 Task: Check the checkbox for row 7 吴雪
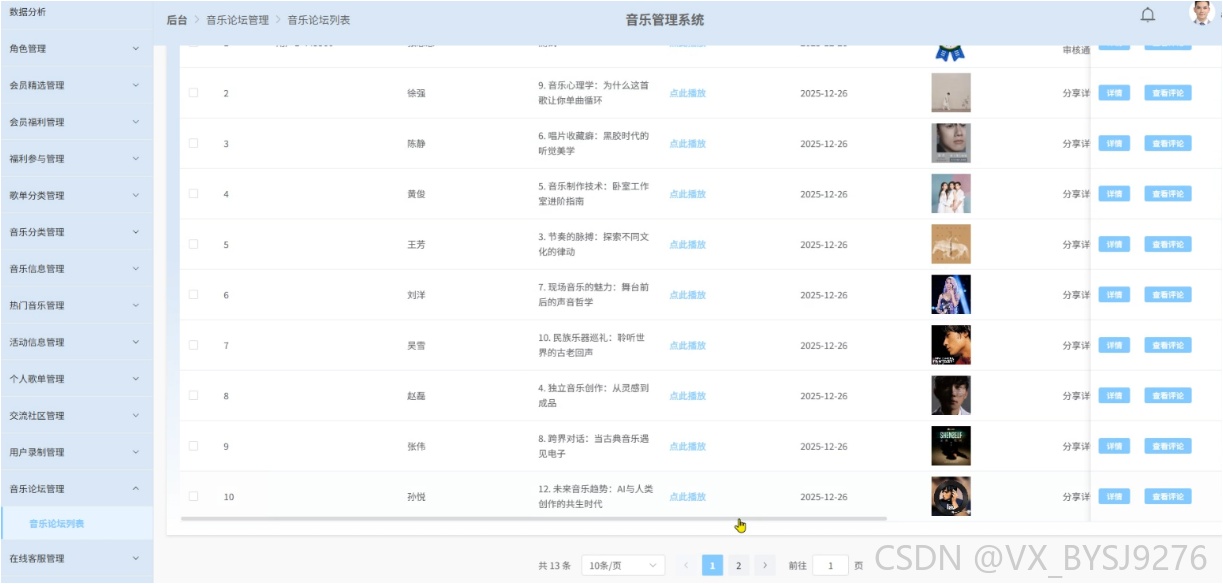click(x=193, y=345)
